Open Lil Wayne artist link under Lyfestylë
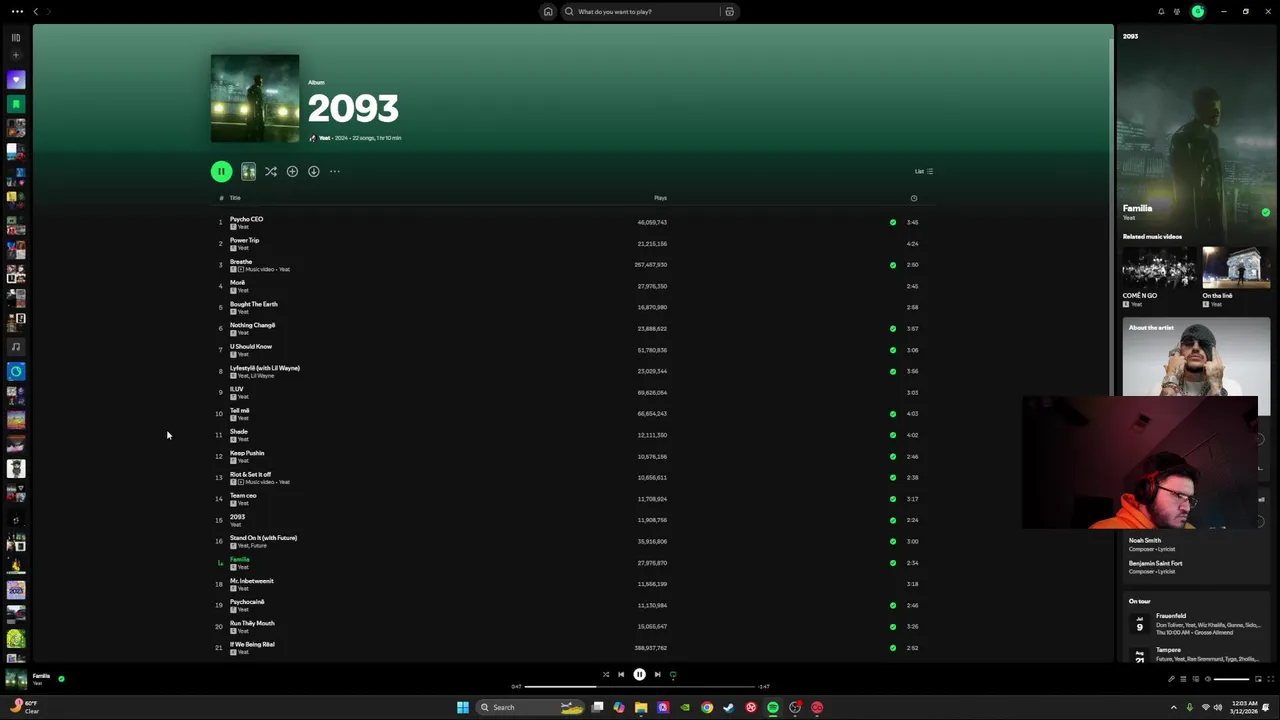 click(x=263, y=376)
